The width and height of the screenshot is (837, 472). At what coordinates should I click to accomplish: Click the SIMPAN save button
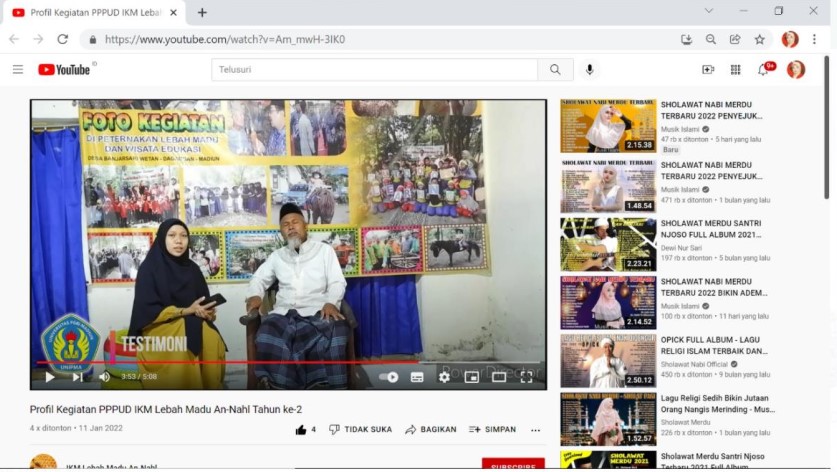coord(492,430)
